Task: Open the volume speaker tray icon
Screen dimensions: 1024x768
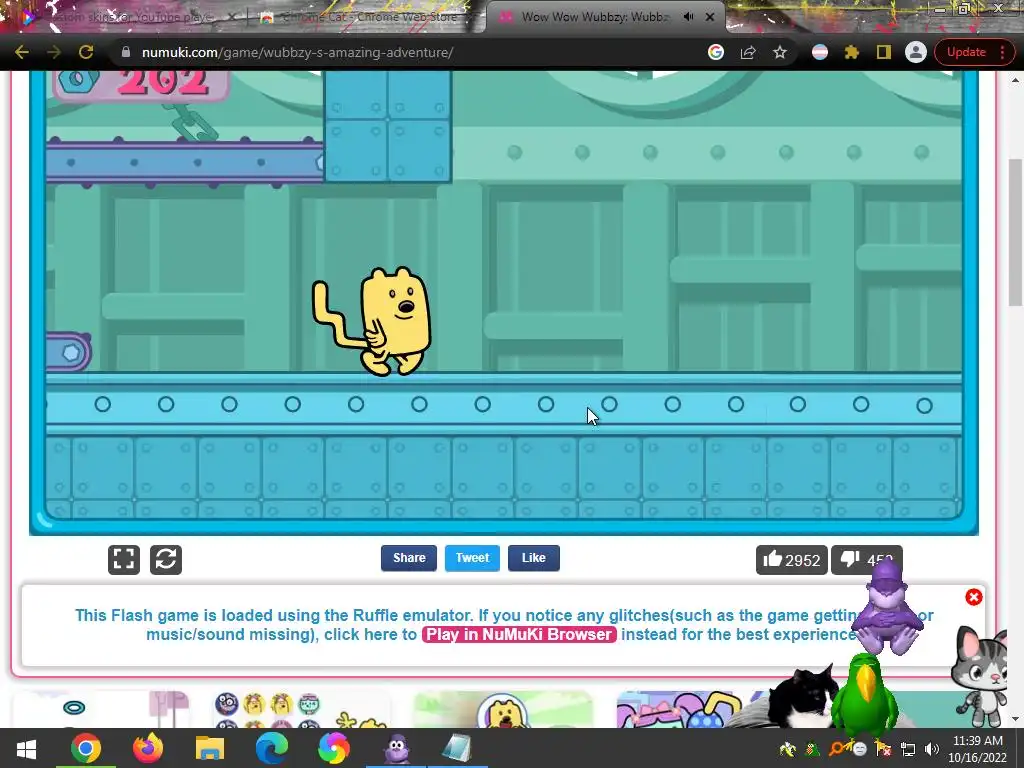Action: point(932,749)
